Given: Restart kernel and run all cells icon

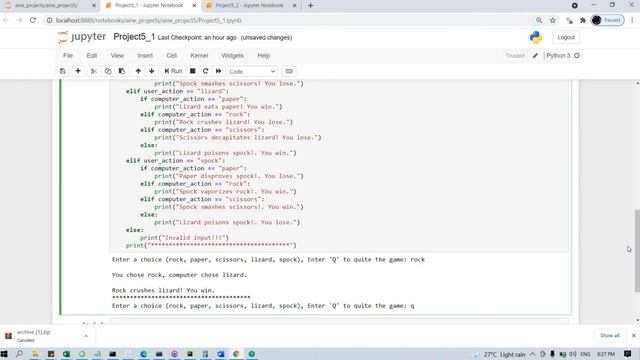Looking at the screenshot, I should pyautogui.click(x=219, y=71).
